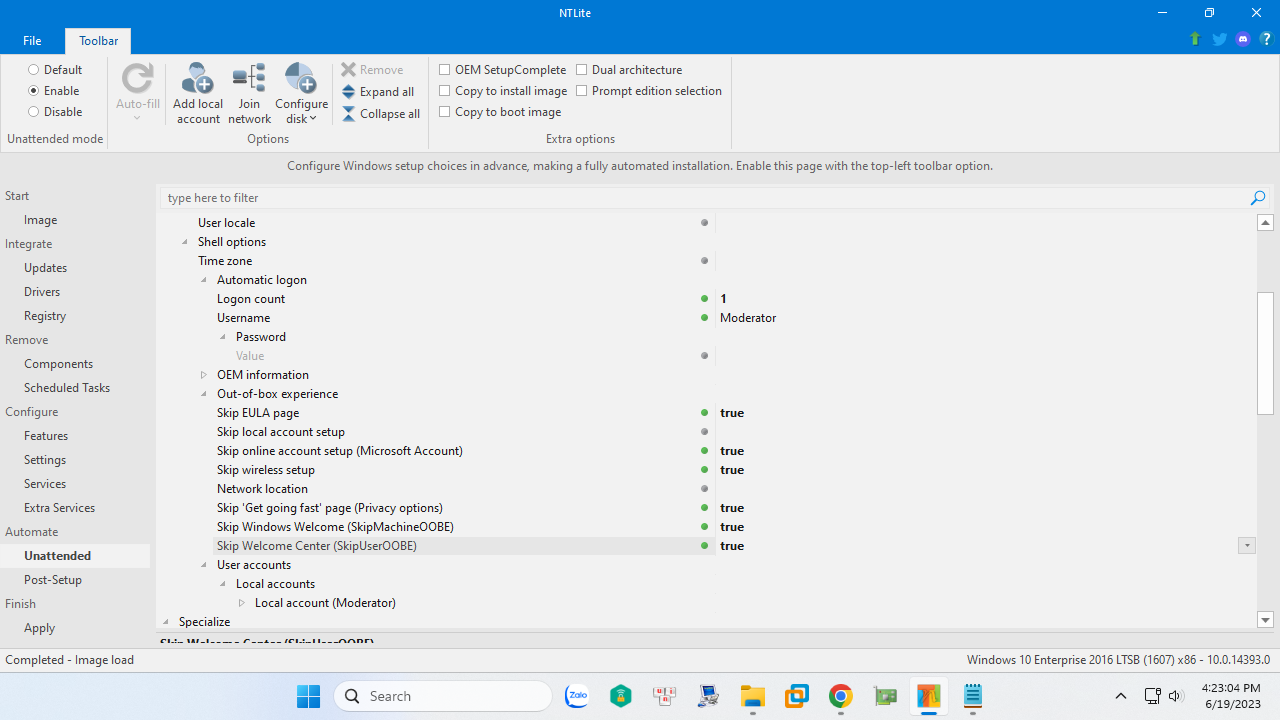Collapse the Local accounts node
Screen dimensions: 1280x720
tap(223, 584)
